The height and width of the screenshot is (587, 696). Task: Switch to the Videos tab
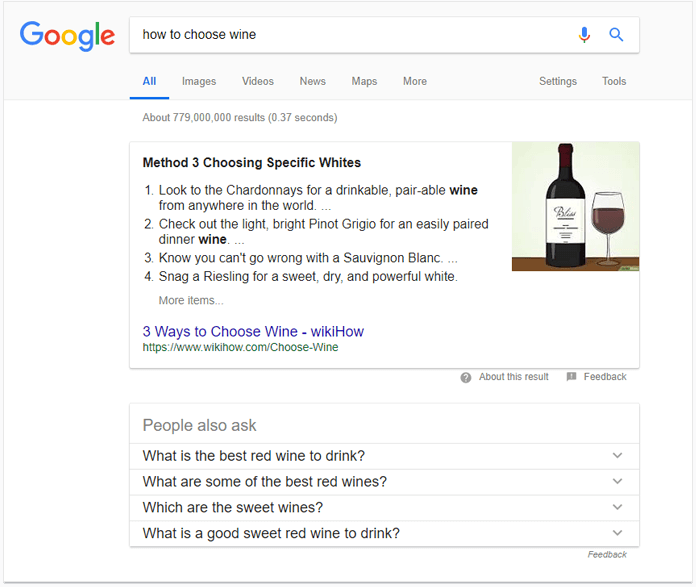click(x=257, y=81)
